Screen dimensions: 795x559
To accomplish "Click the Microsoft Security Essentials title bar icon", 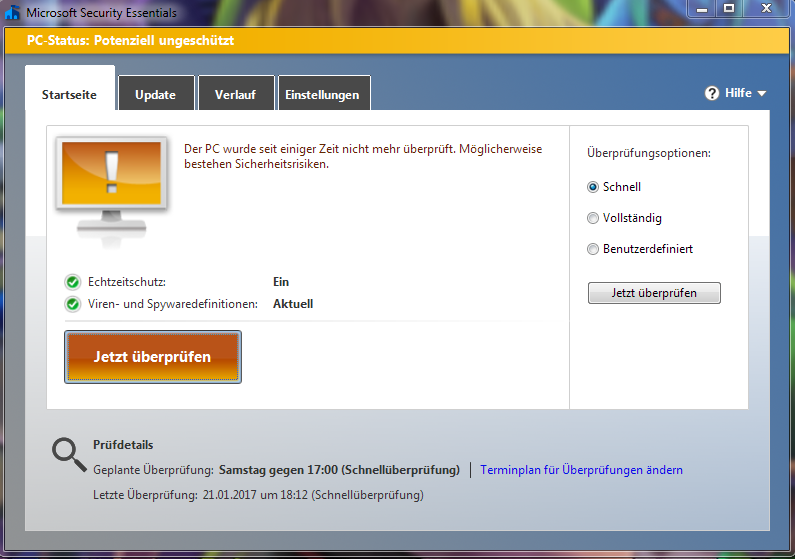I will point(12,12).
